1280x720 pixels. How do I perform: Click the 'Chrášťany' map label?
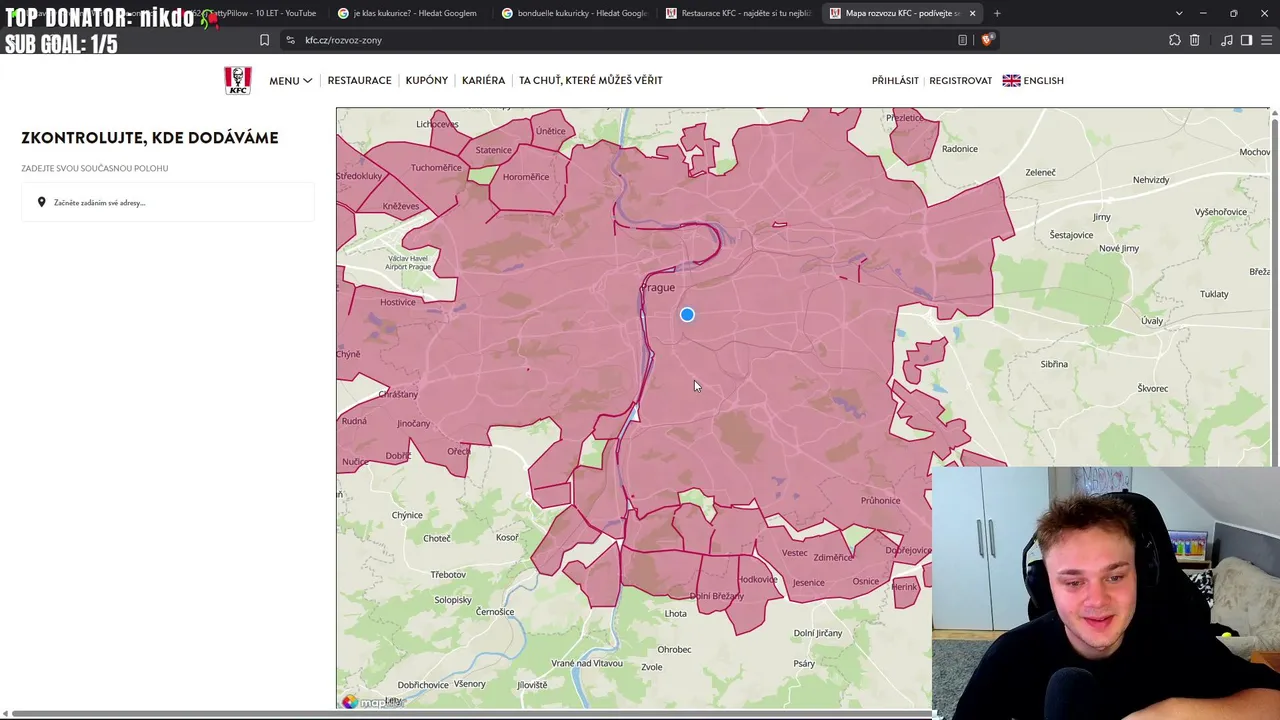click(398, 394)
